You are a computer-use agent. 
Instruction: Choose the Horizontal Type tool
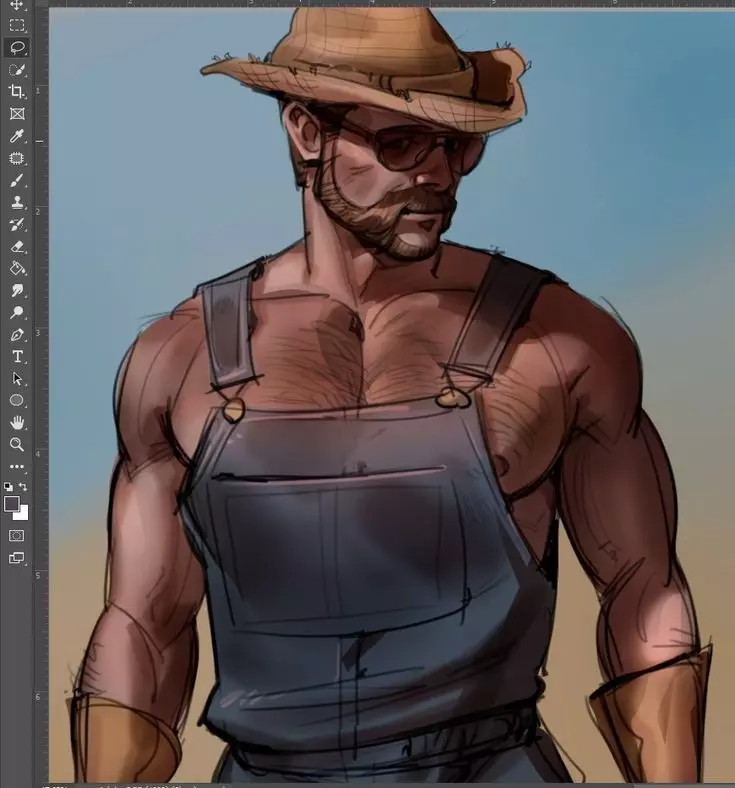click(x=17, y=357)
